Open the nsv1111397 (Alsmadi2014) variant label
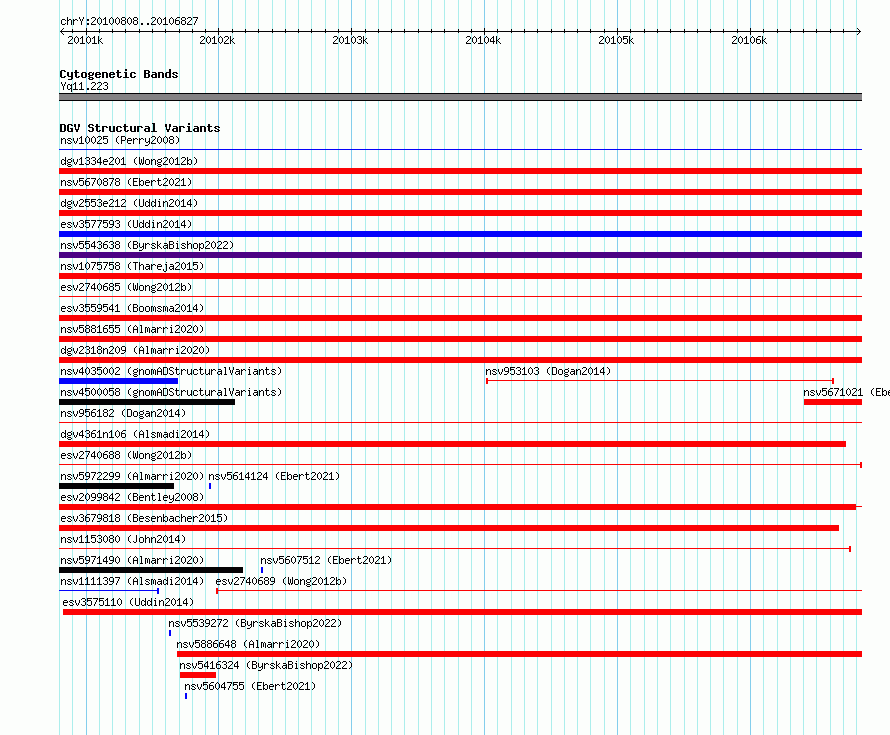This screenshot has height=735, width=890. pyautogui.click(x=132, y=581)
